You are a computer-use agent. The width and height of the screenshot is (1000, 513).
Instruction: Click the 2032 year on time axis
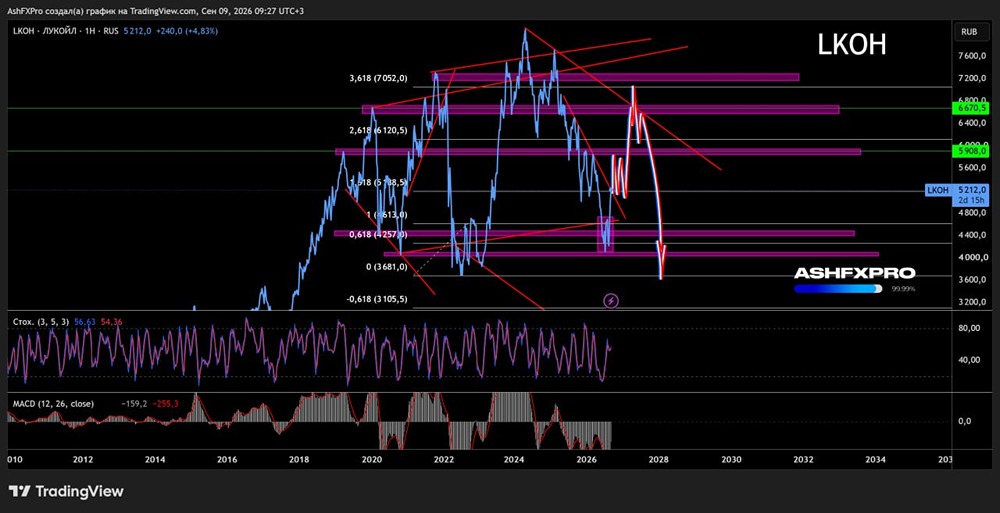coord(804,459)
